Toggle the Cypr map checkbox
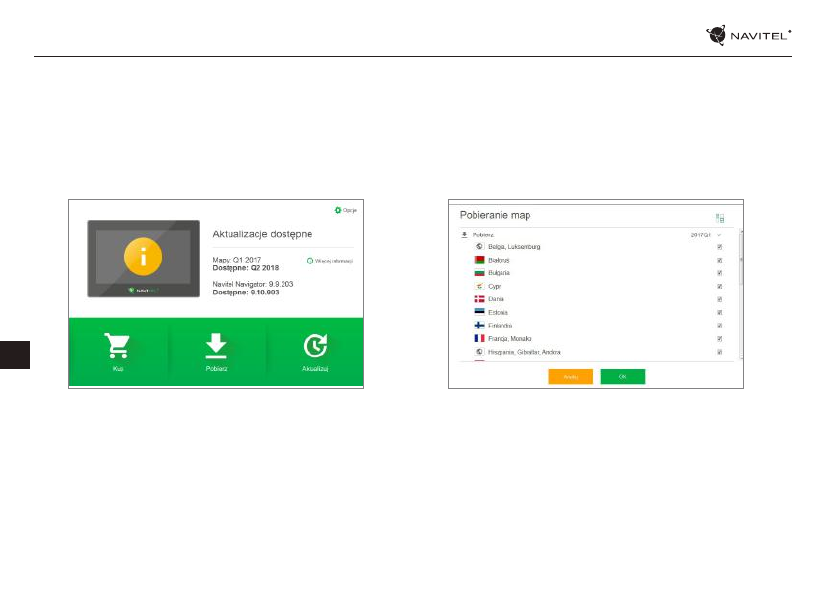Viewport: 840px width, 595px height. [719, 287]
